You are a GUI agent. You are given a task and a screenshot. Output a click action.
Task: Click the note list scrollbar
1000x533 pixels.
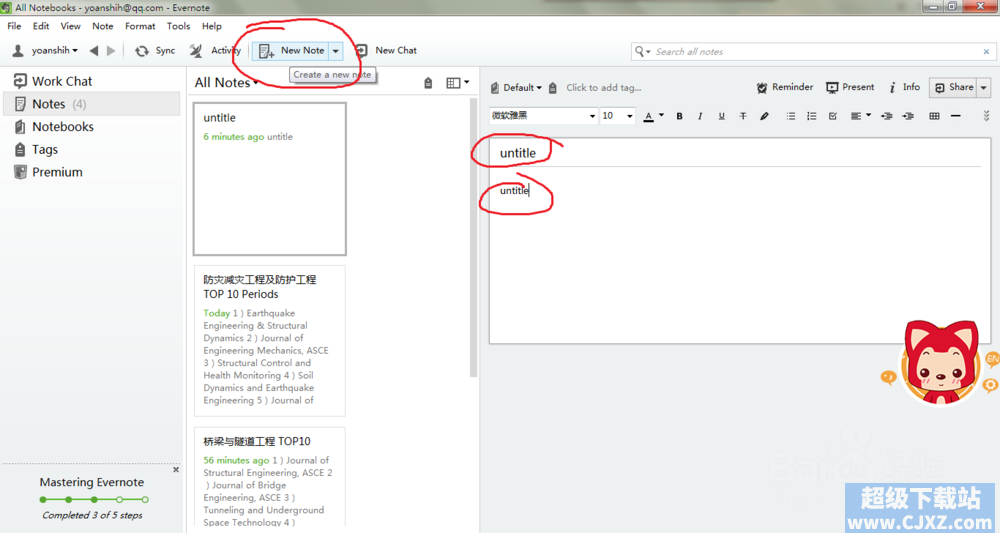[473, 237]
